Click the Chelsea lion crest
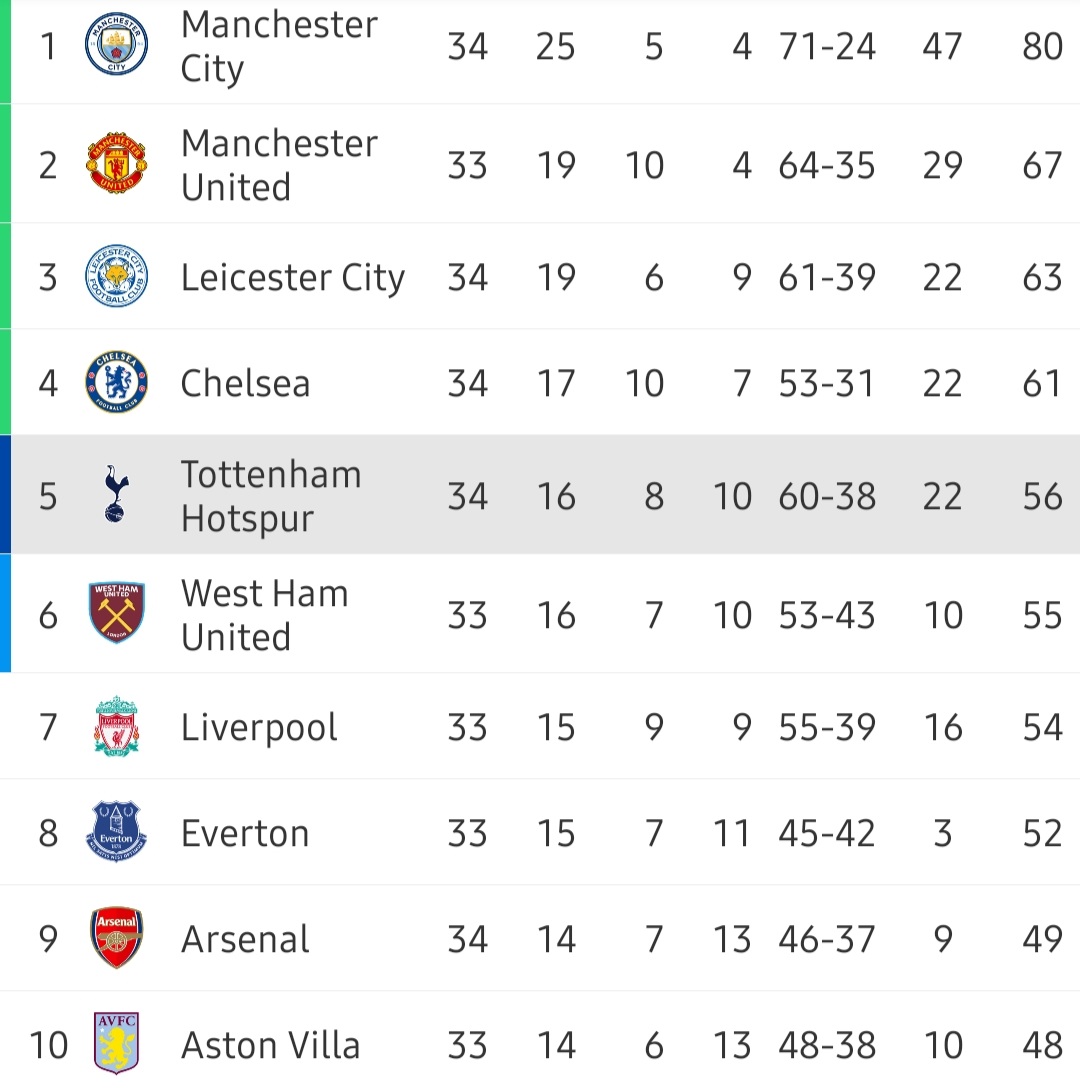The height and width of the screenshot is (1092, 1080). [x=116, y=382]
